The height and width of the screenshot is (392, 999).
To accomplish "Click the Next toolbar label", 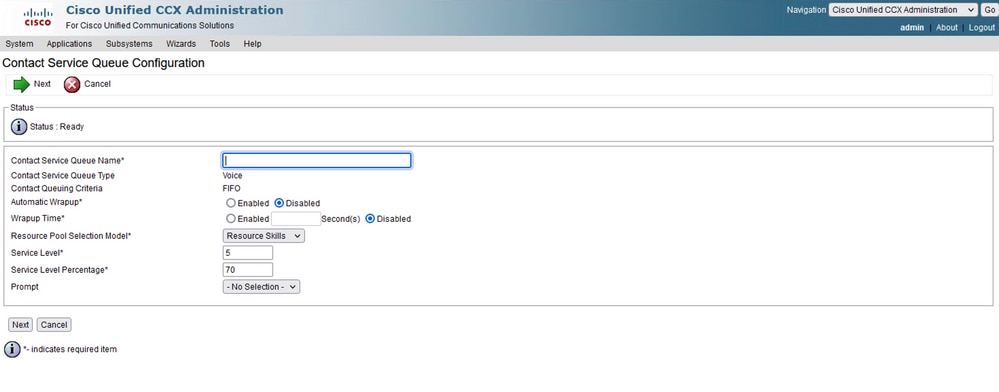I will 43,84.
